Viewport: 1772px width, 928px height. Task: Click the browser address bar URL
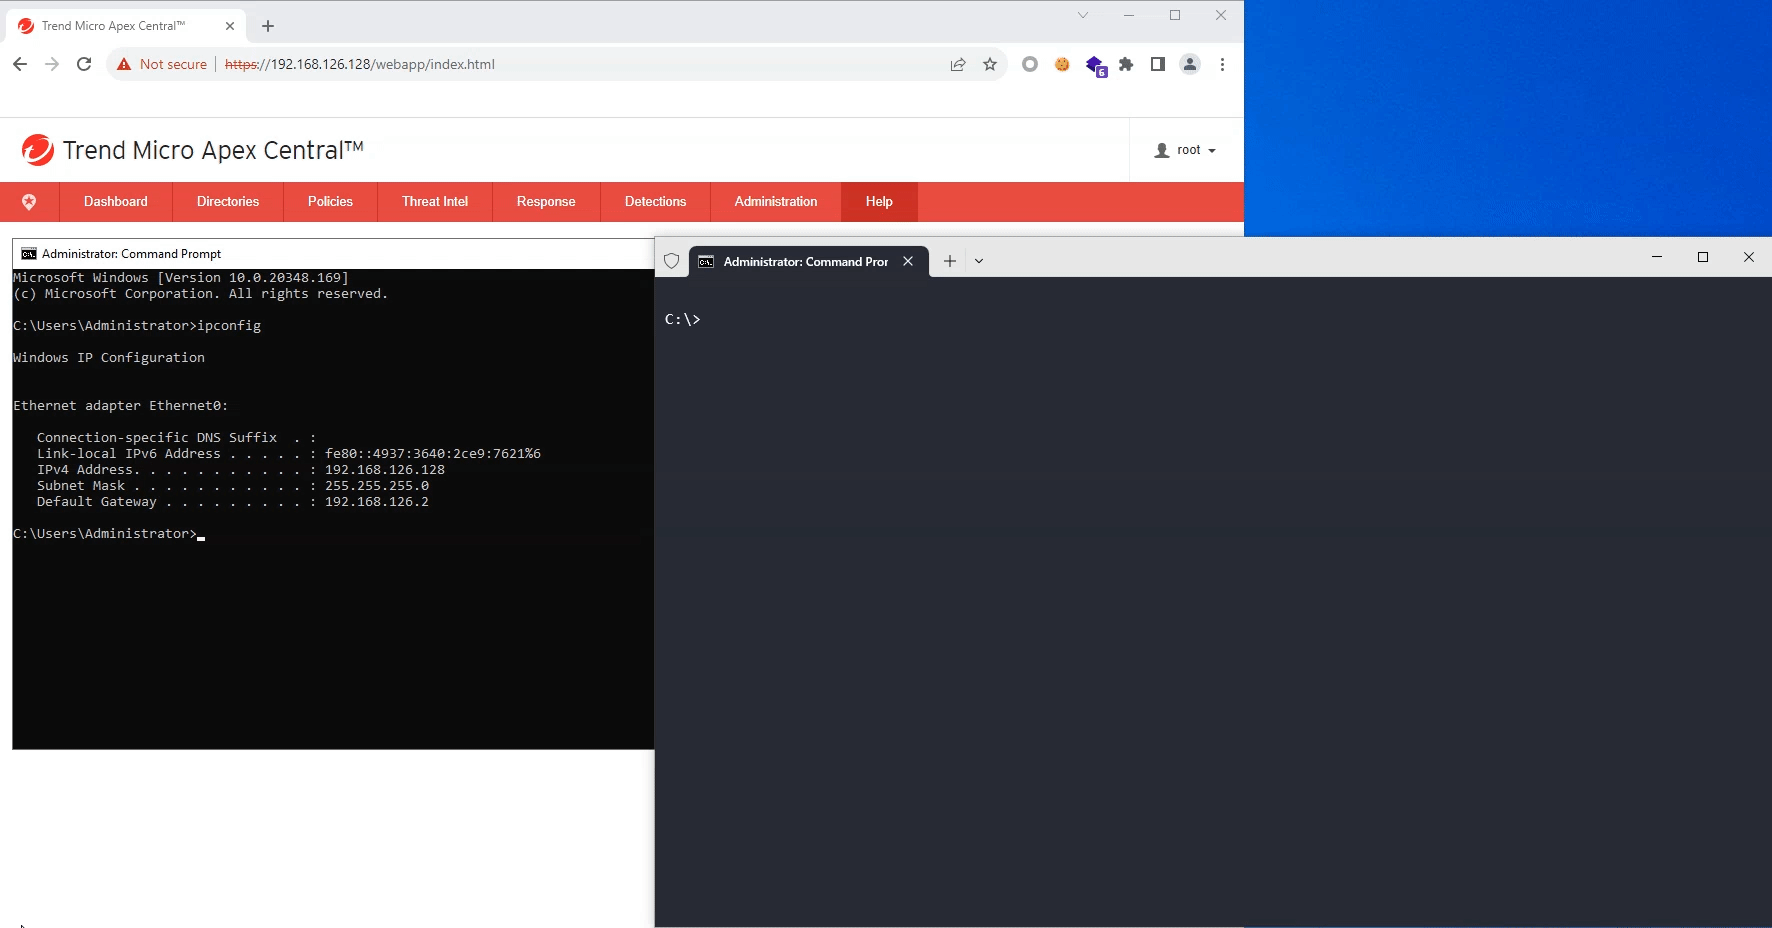380,64
